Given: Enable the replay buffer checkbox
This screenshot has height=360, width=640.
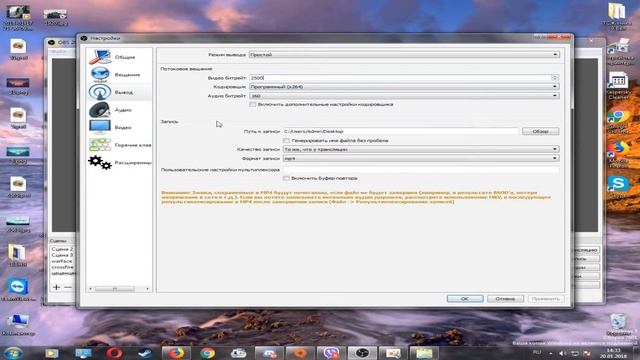Looking at the screenshot, I should pos(287,178).
